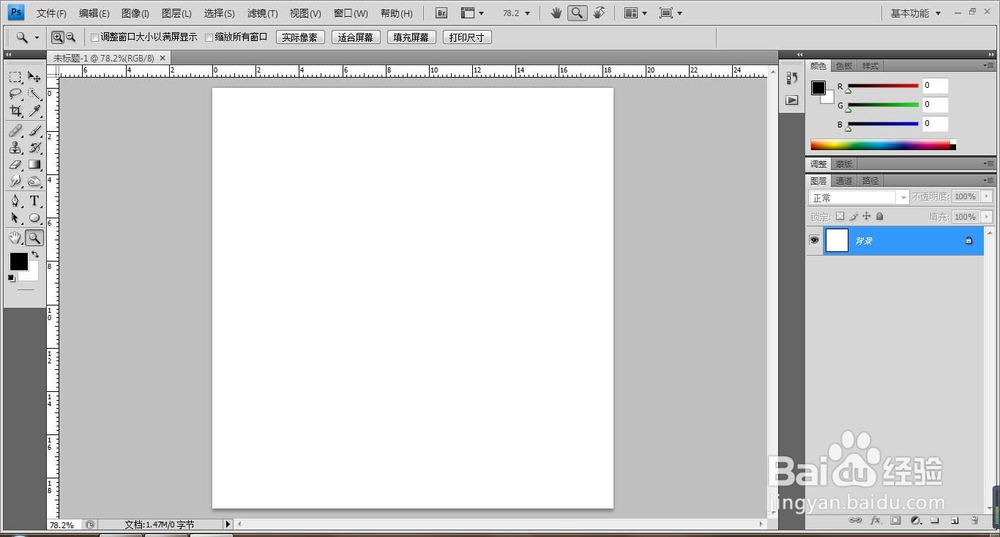Select the Ellipse shape tool
Image resolution: width=1000 pixels, height=537 pixels.
point(34,217)
